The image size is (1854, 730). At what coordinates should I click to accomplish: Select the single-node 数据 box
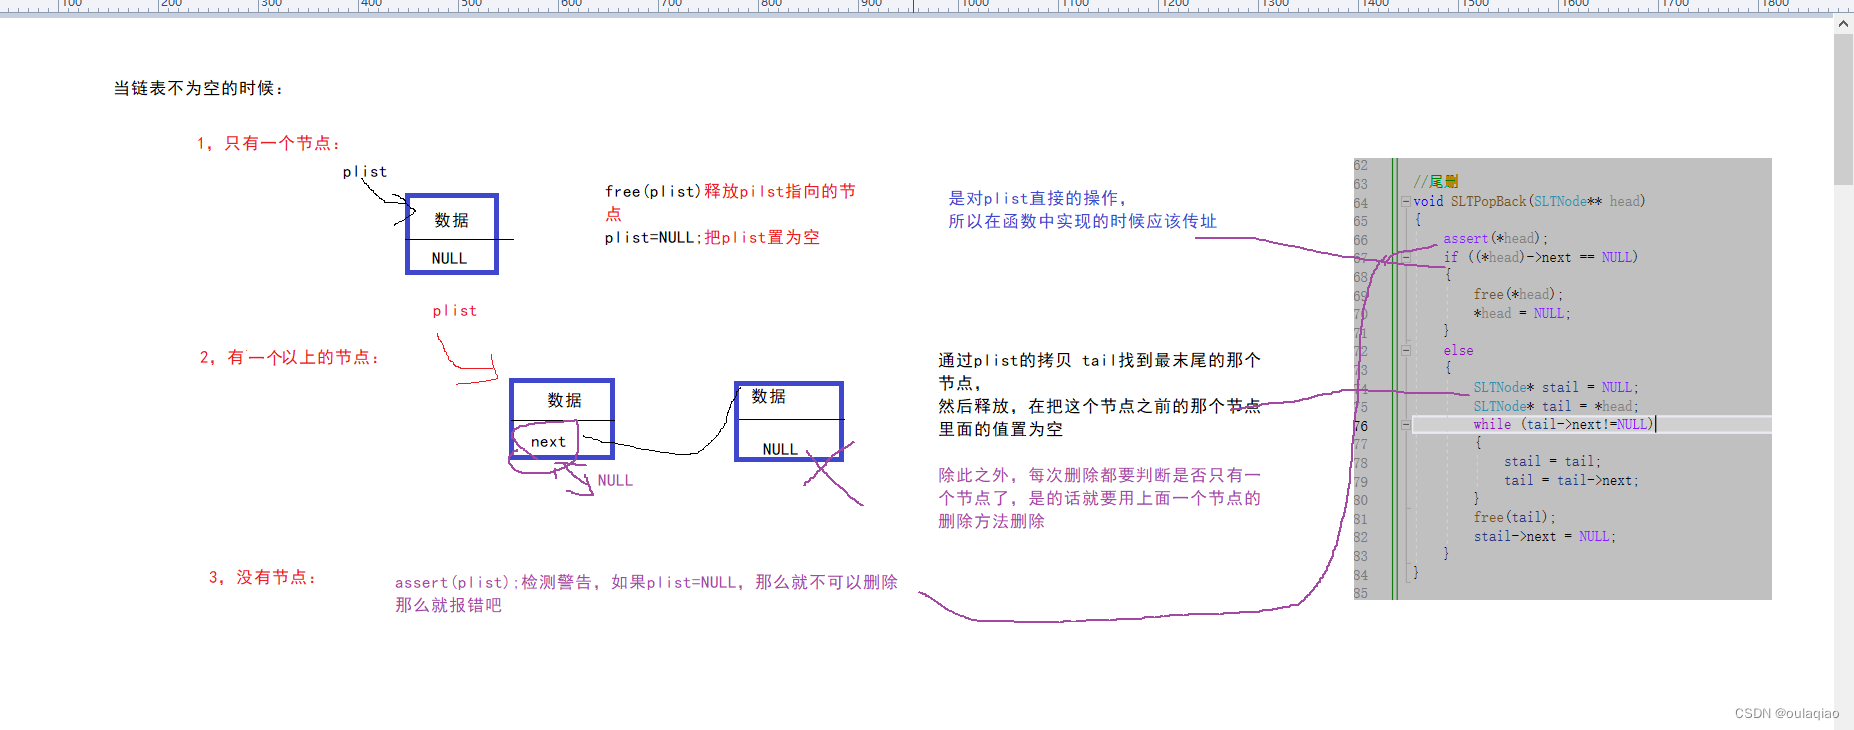click(452, 219)
